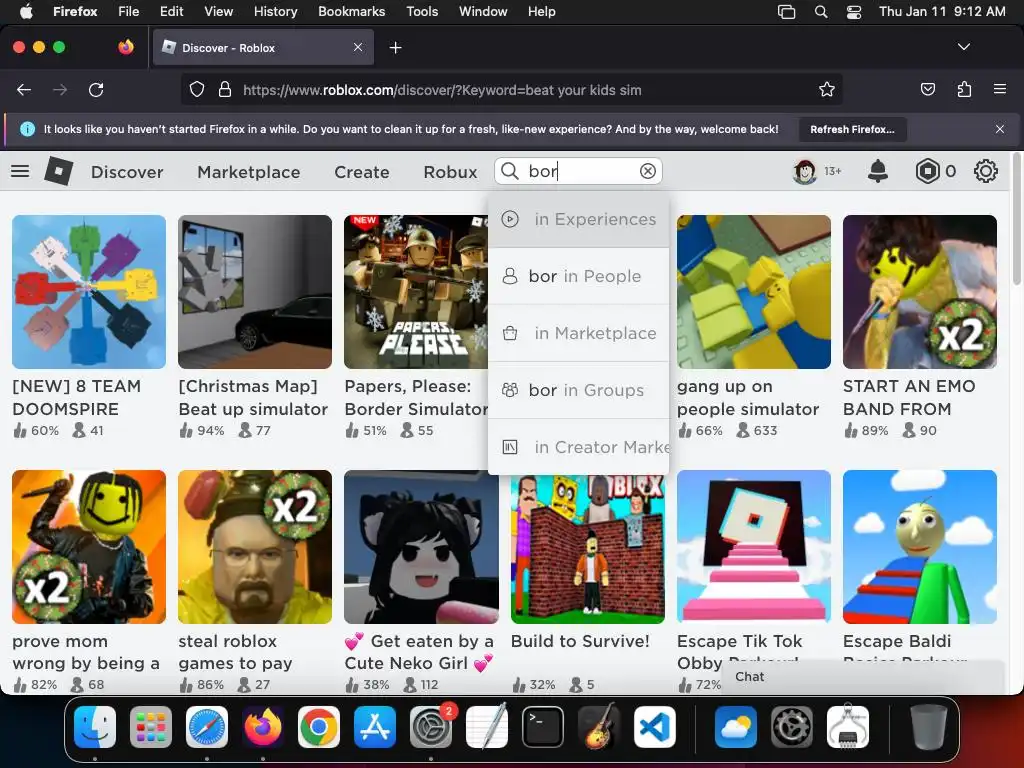
Task: Clear the search box with the X icon
Action: (647, 171)
